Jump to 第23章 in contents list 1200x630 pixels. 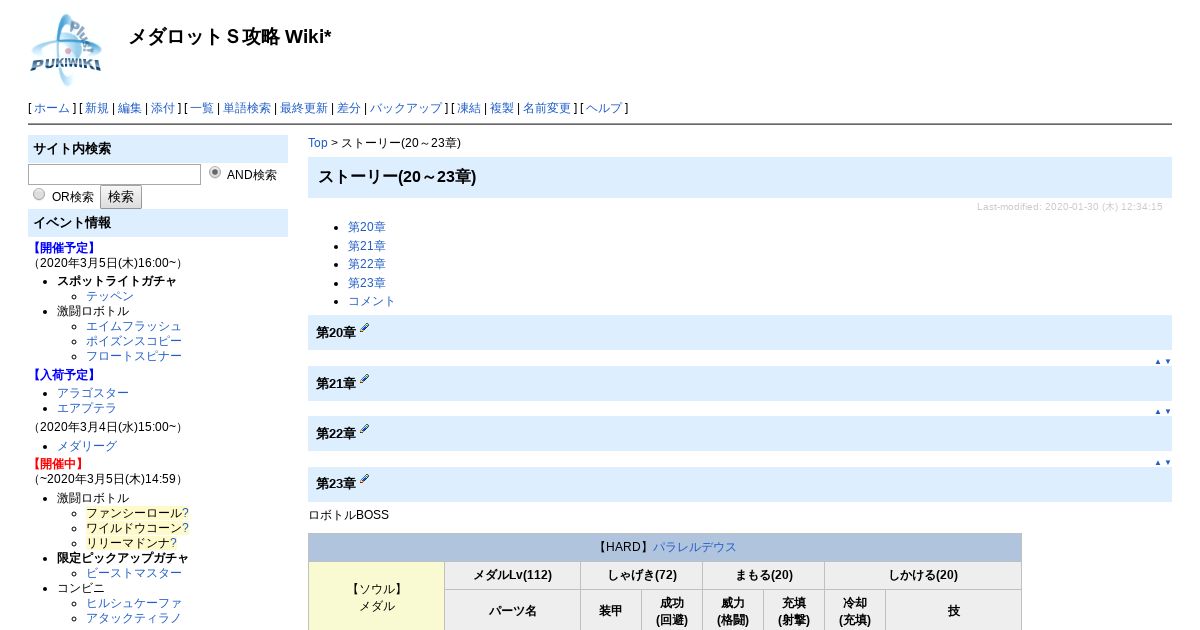click(367, 283)
